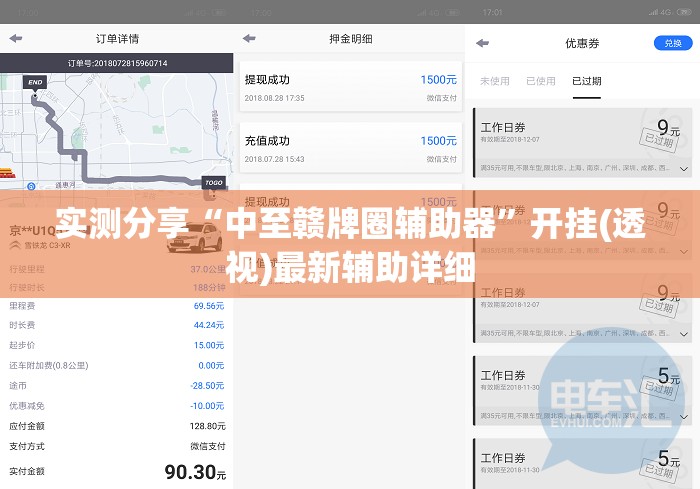Click 微信支付 label under 提现成功 2018.08.28
The height and width of the screenshot is (489, 700).
point(442,98)
